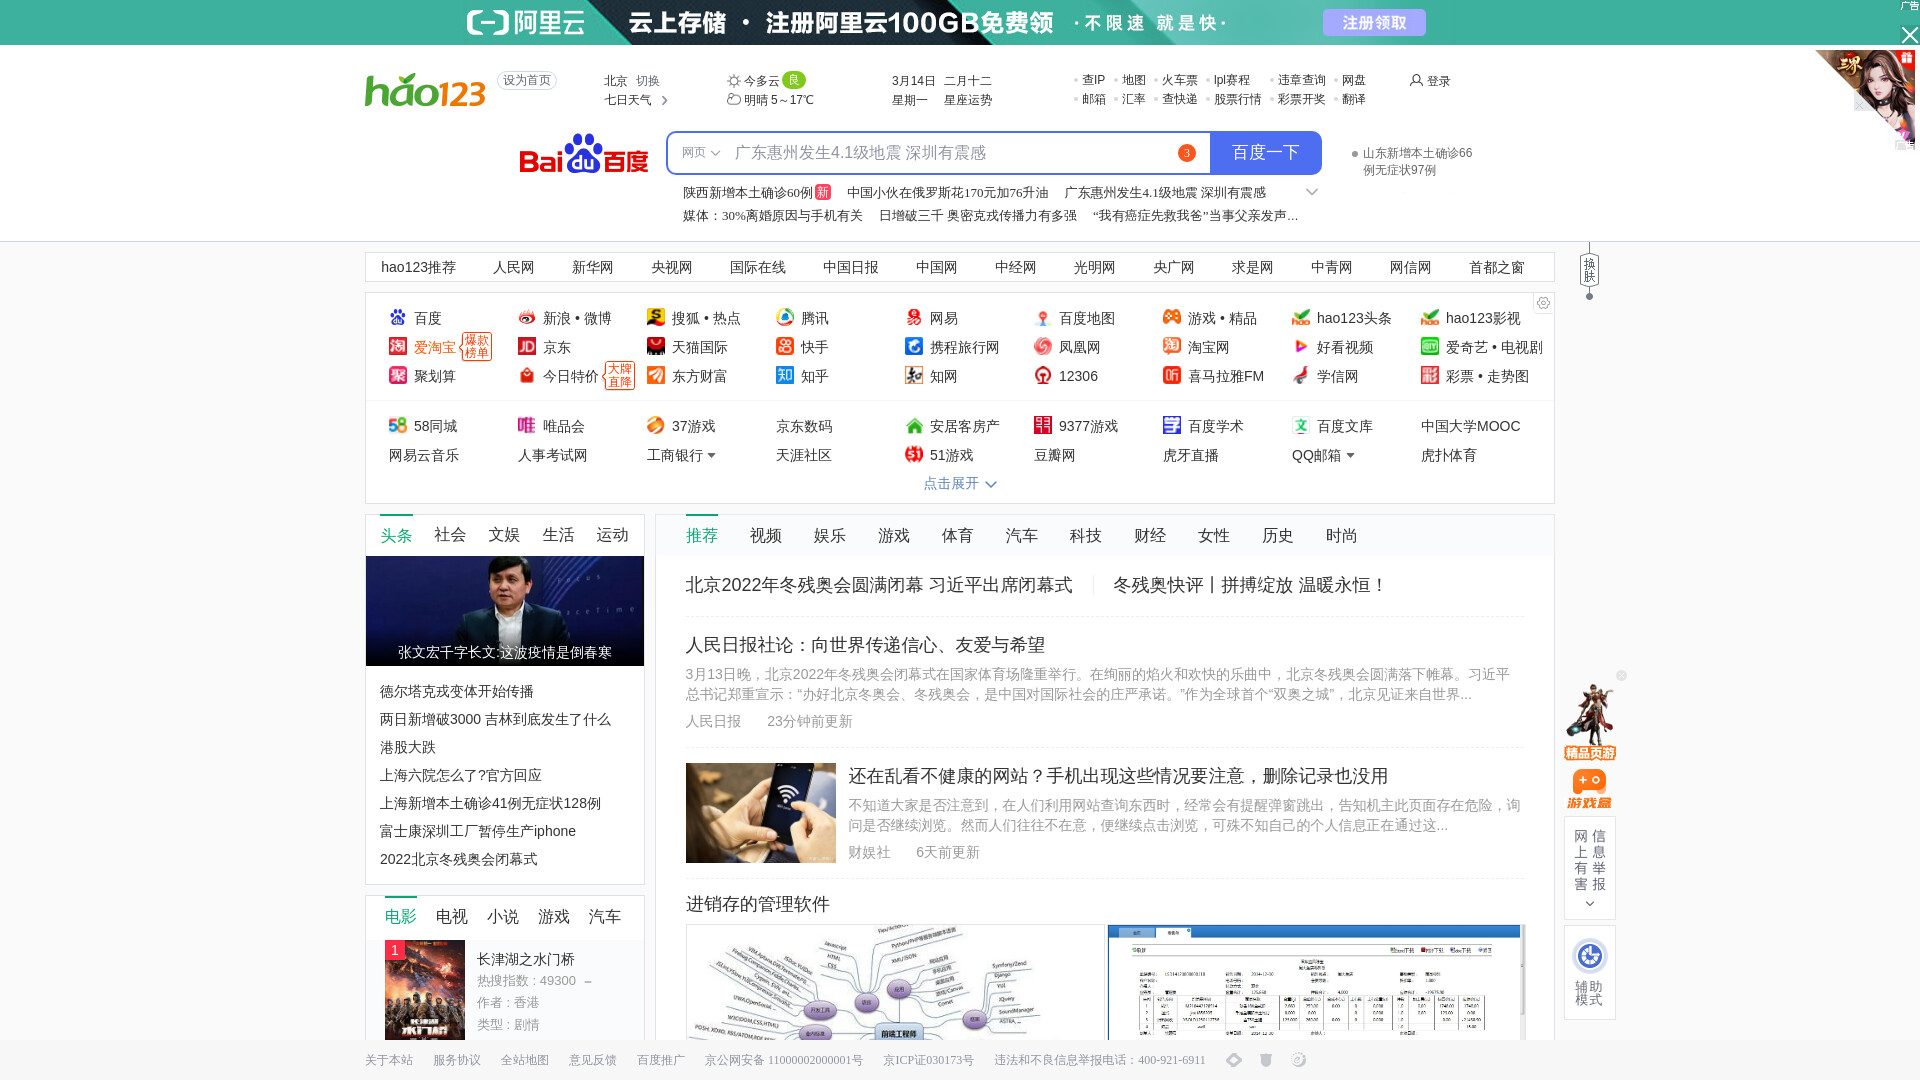Open the 爱奇艺 icon link
Viewport: 1920px width, 1080px height.
tap(1430, 346)
